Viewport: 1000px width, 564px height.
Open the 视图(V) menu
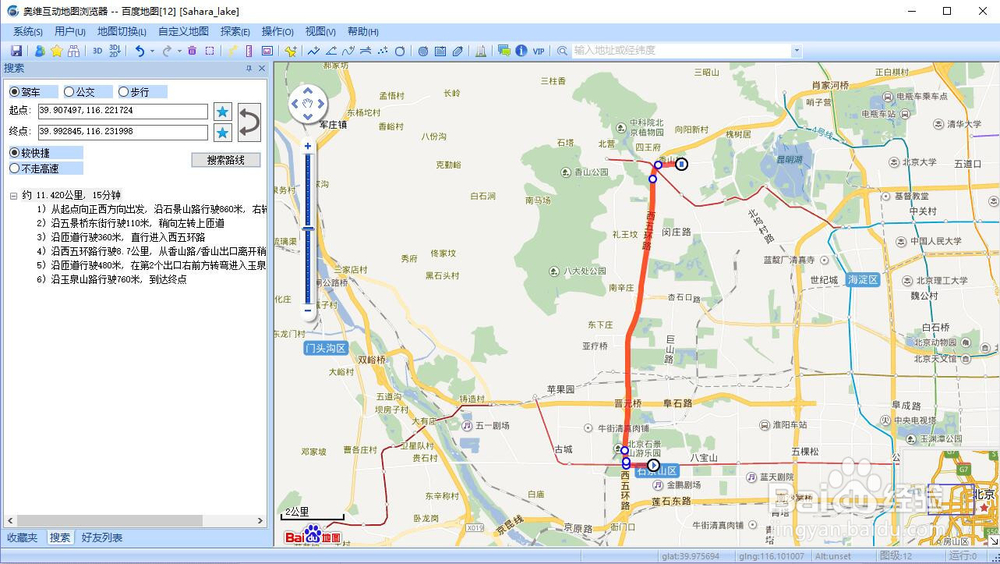(320, 31)
